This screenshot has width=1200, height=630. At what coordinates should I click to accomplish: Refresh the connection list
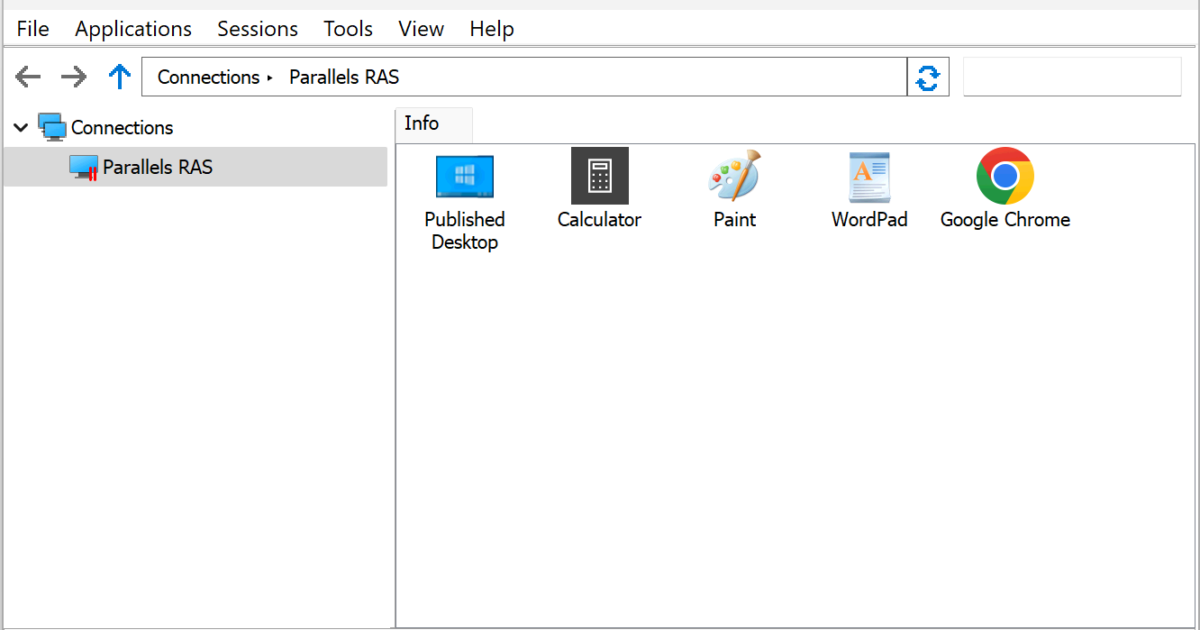pyautogui.click(x=928, y=76)
